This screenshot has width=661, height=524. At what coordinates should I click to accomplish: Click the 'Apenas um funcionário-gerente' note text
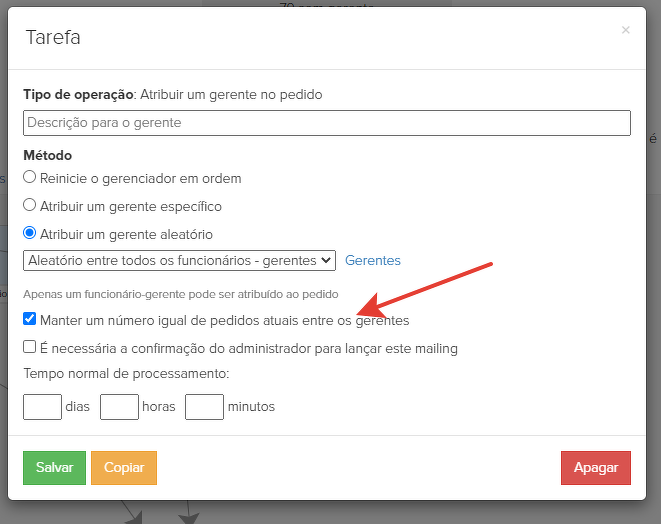[181, 294]
